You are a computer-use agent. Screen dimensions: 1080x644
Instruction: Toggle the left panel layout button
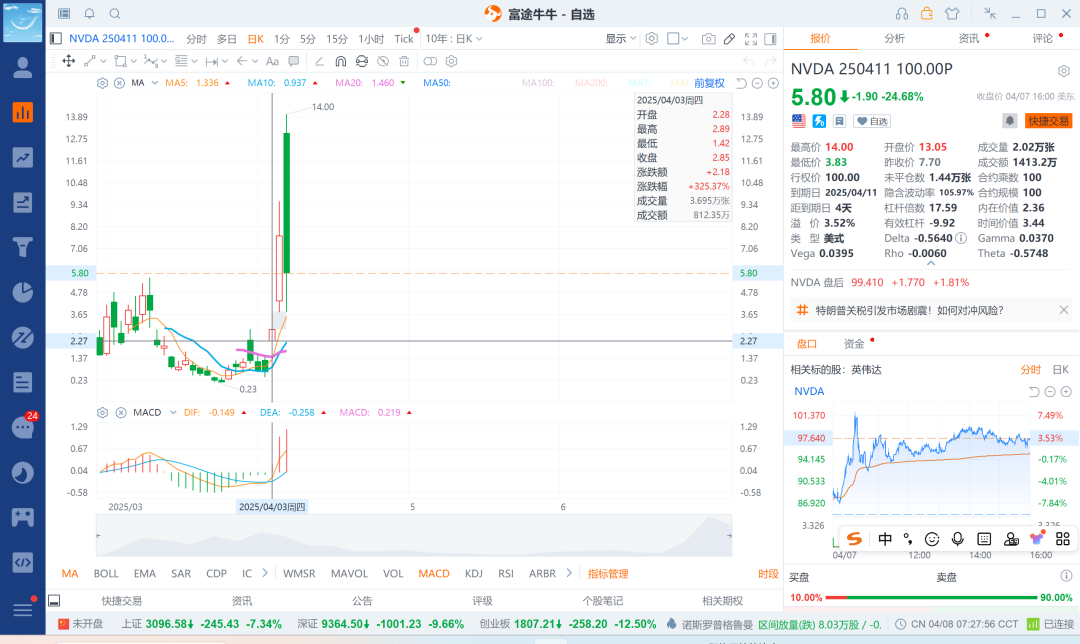pyautogui.click(x=56, y=39)
